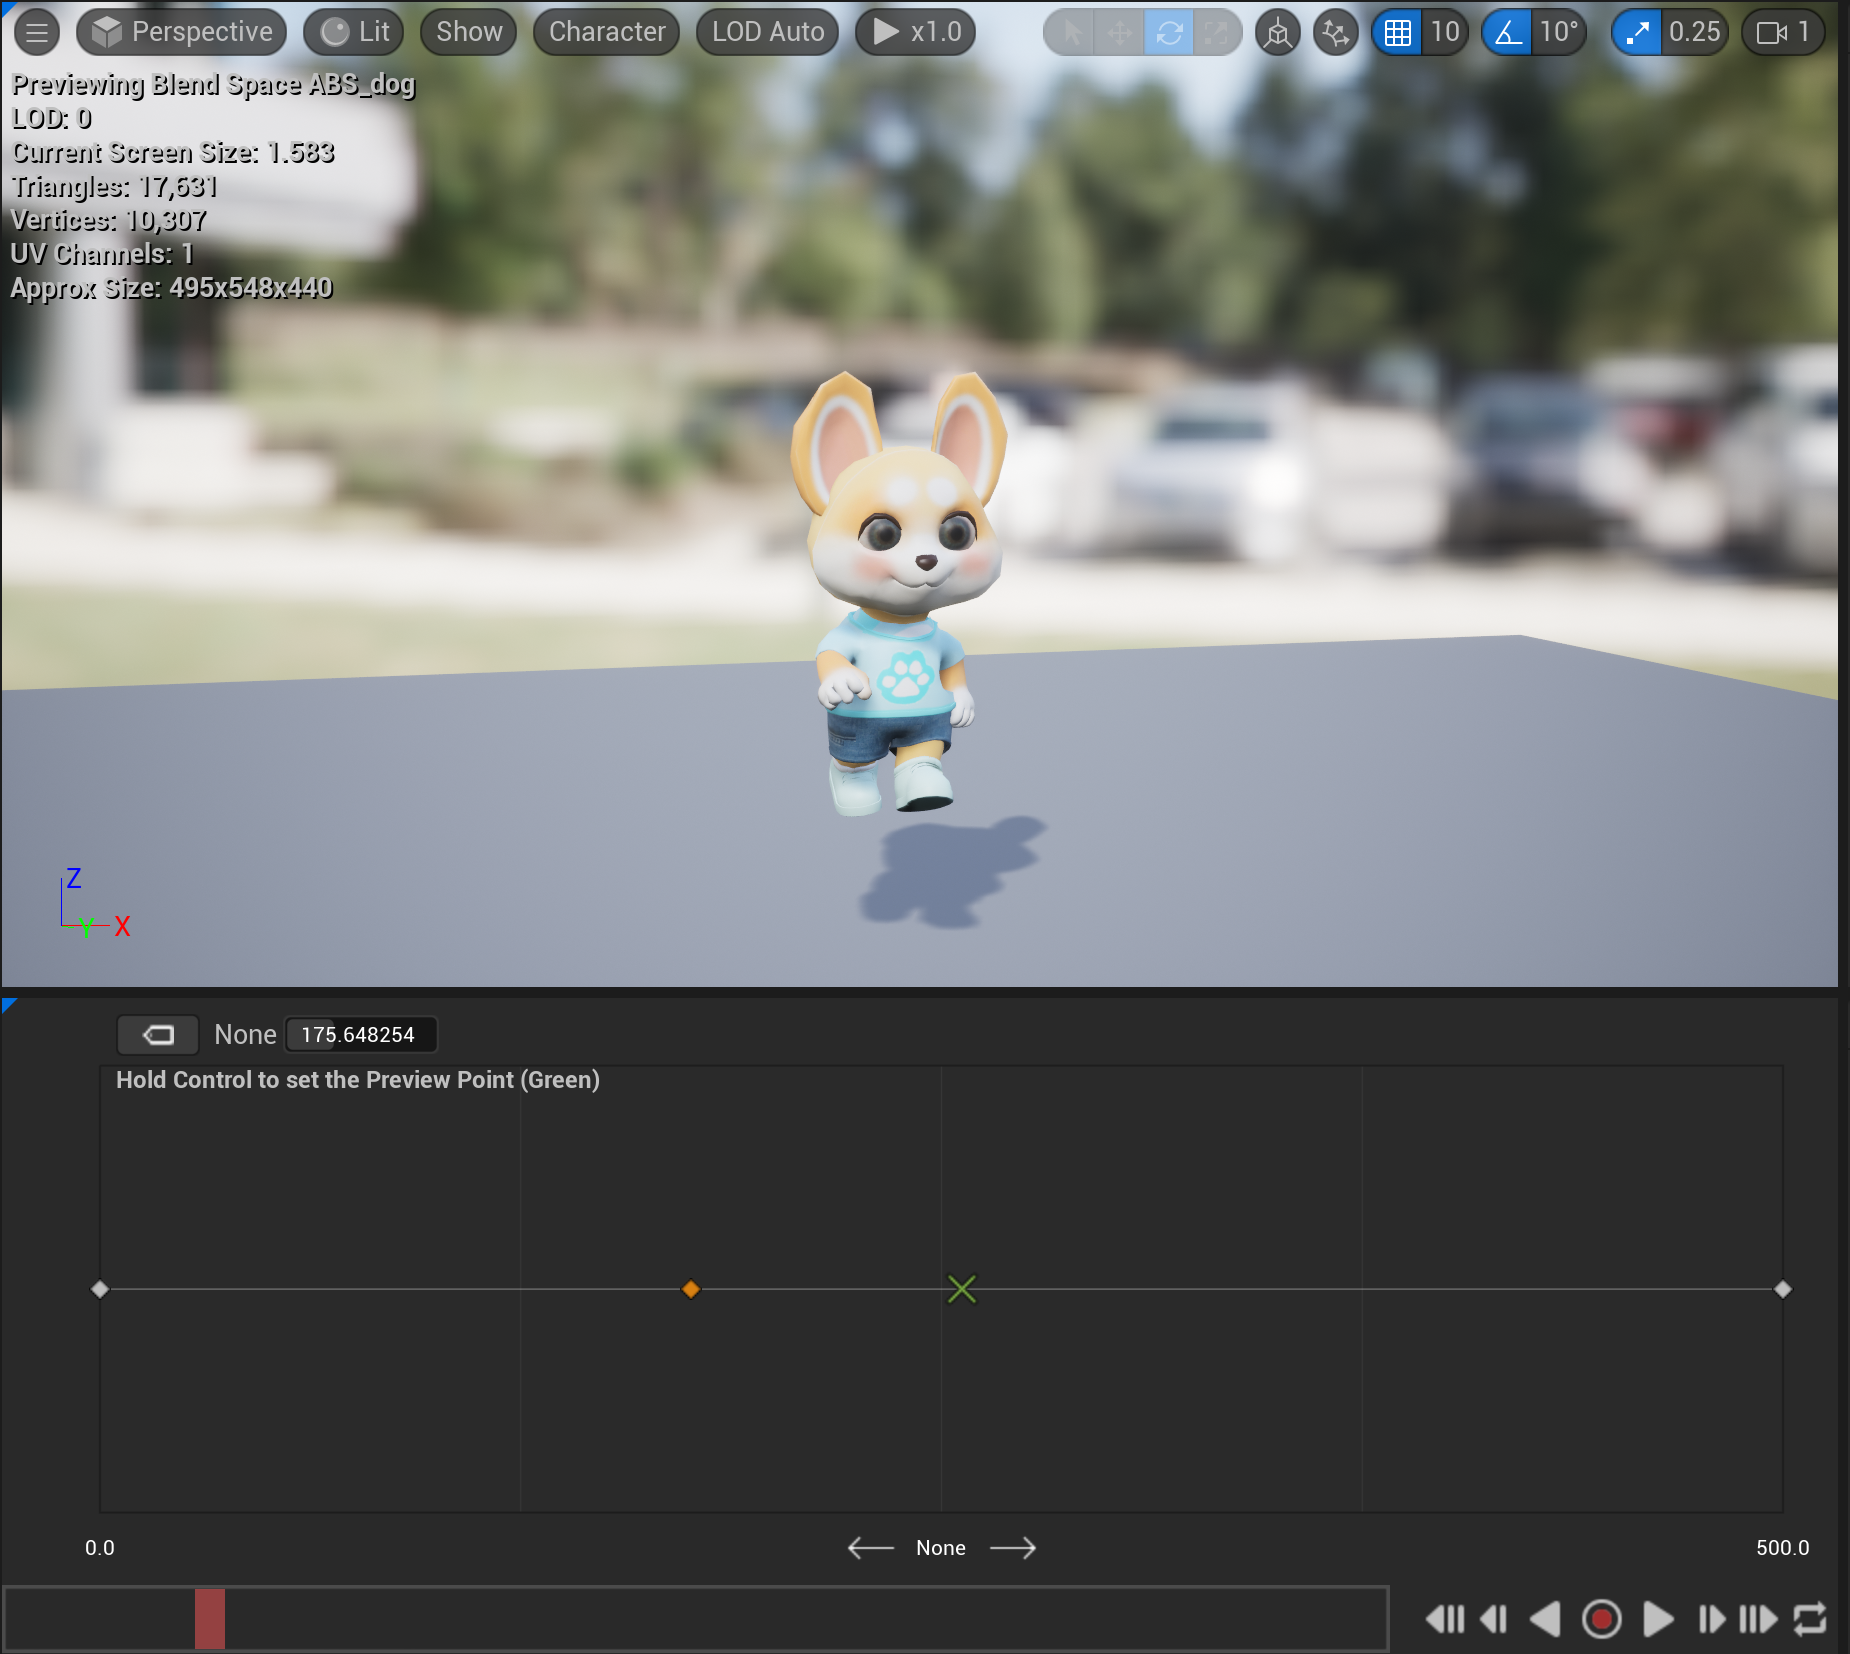Screen dimensions: 1850x1654
Task: Click the surface snapping icon
Action: 1335,32
